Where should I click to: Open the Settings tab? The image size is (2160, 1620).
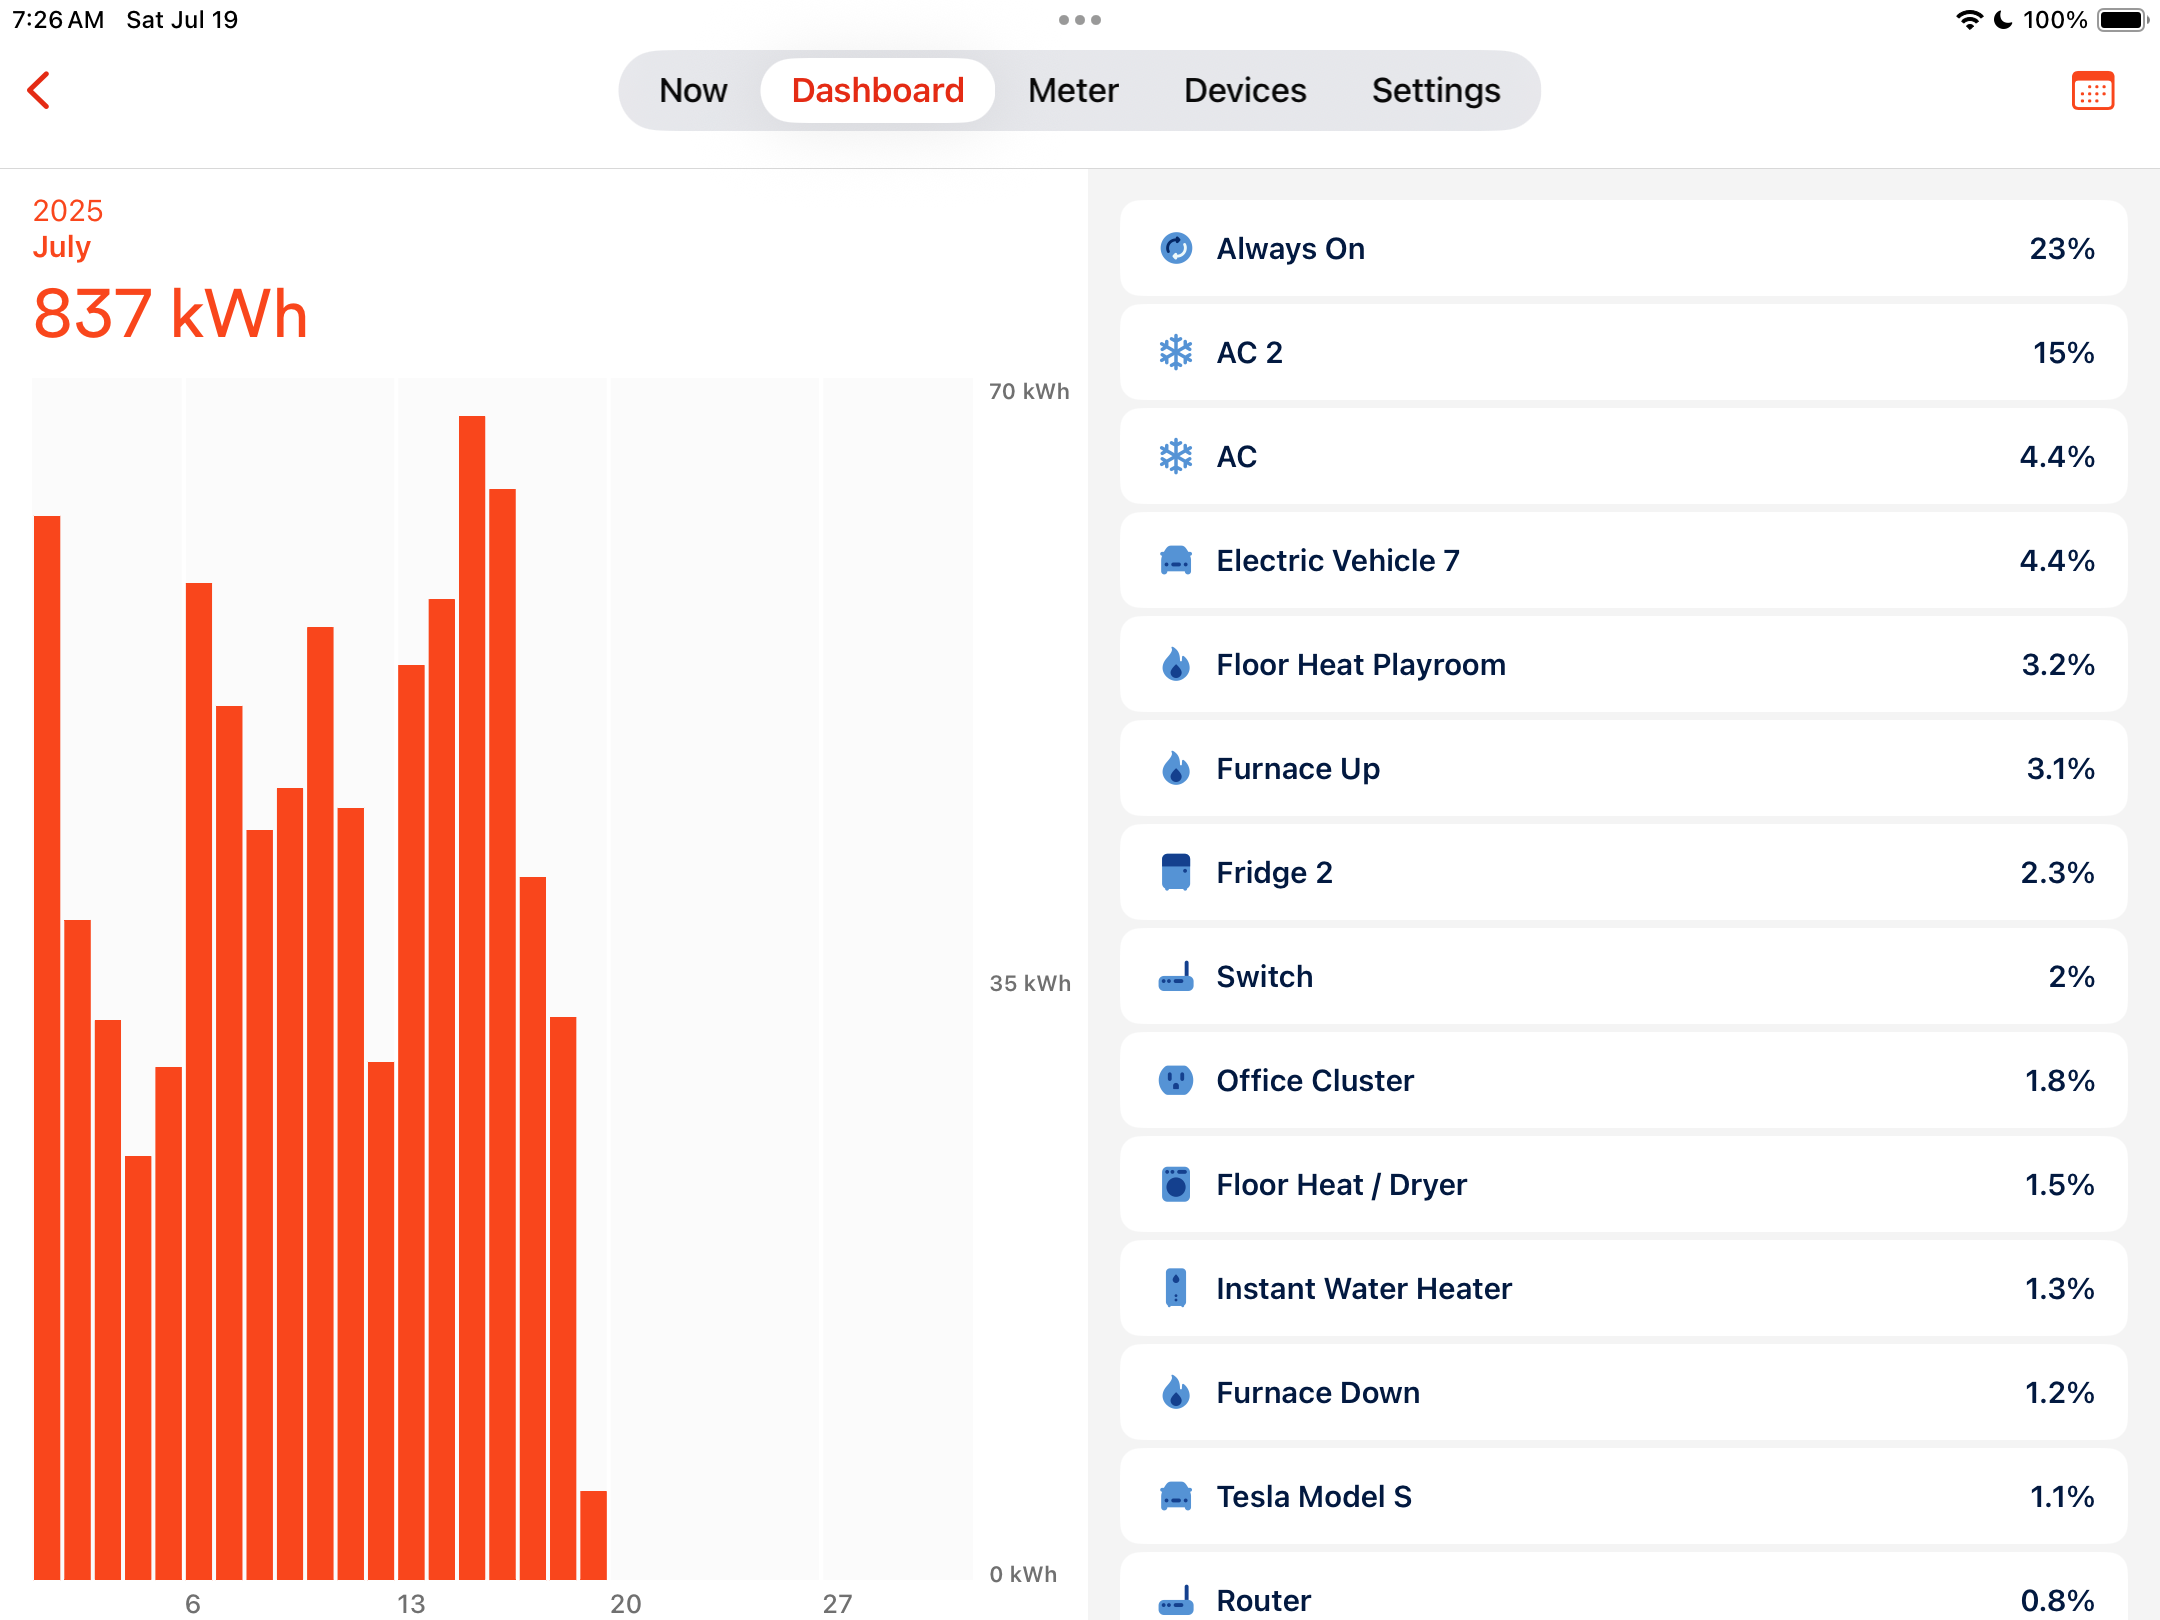coord(1436,90)
